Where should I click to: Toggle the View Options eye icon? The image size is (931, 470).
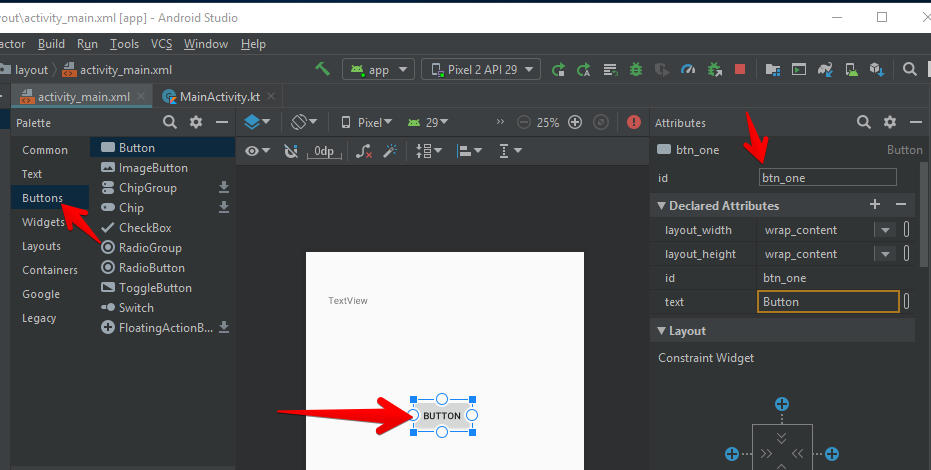coord(257,151)
